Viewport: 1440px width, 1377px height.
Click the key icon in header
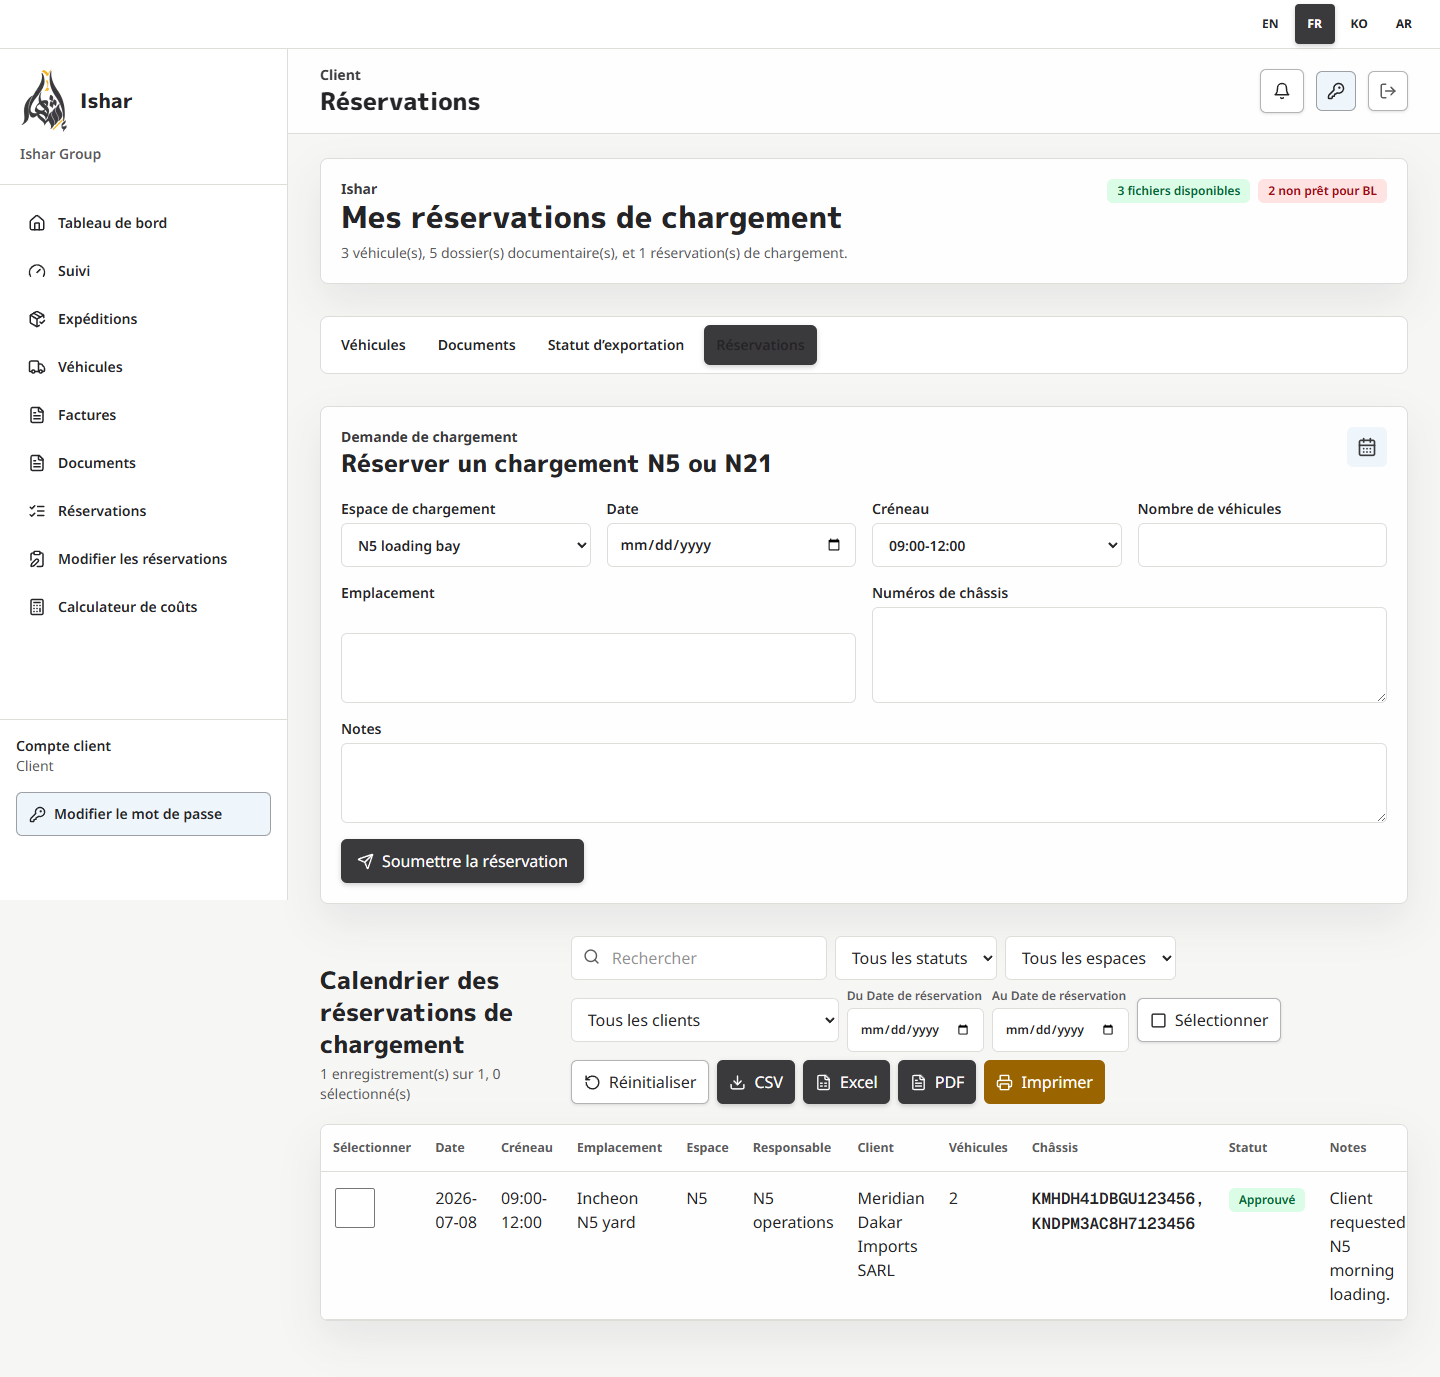(x=1336, y=91)
